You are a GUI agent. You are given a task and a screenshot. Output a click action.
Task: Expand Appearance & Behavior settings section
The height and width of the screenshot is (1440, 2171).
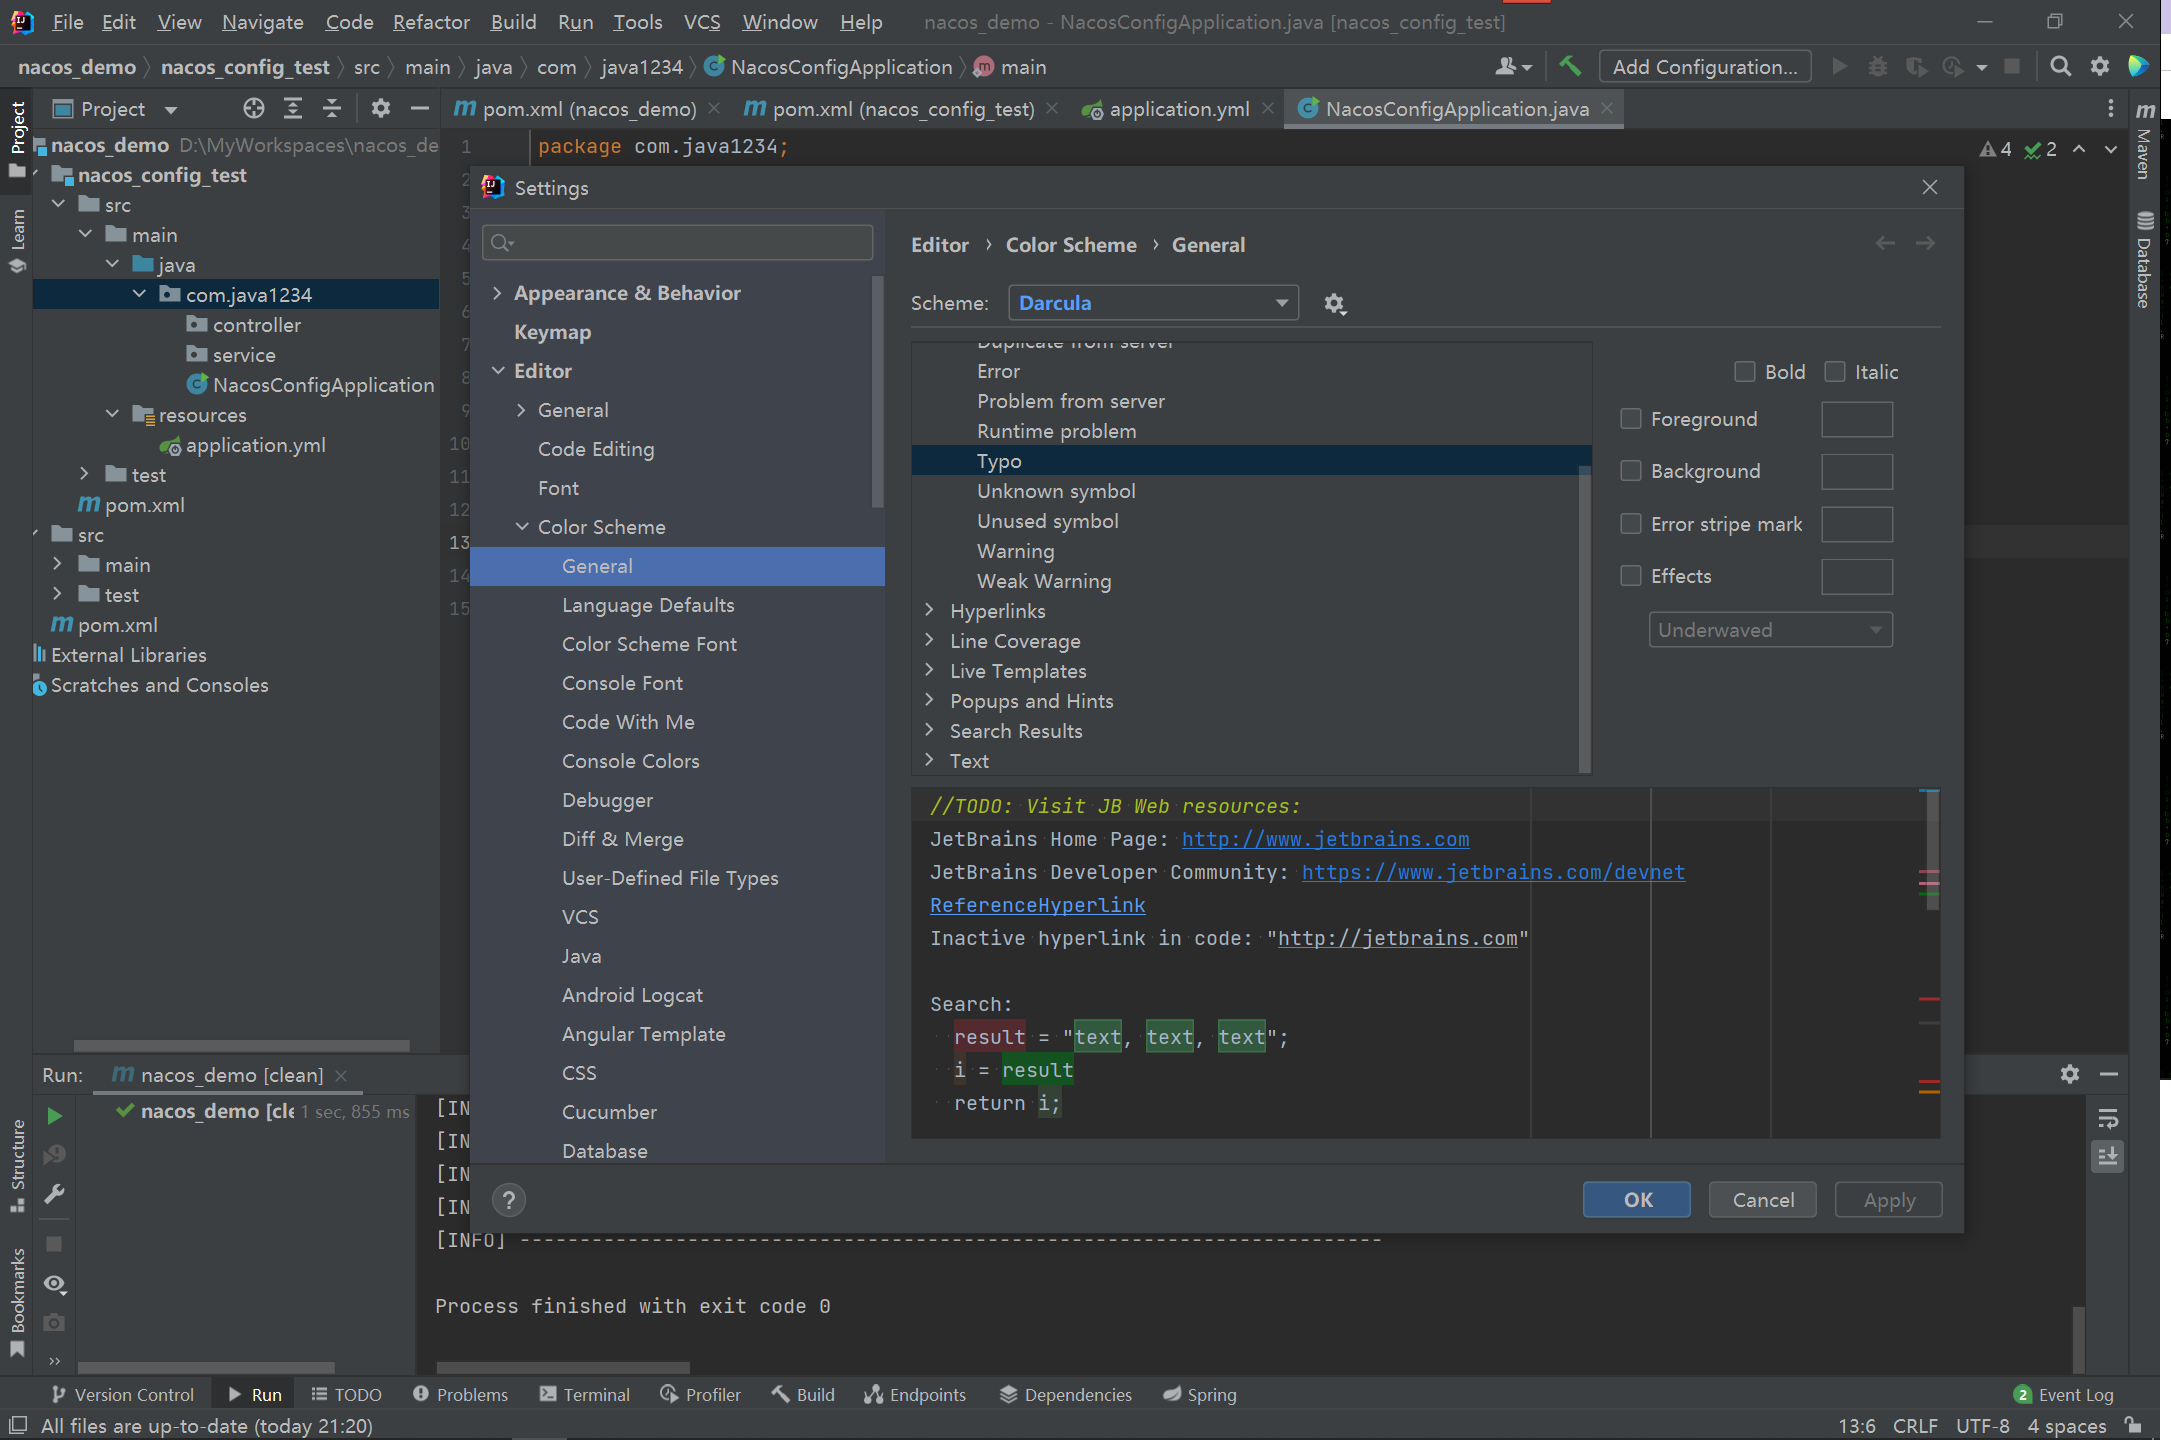(x=497, y=293)
